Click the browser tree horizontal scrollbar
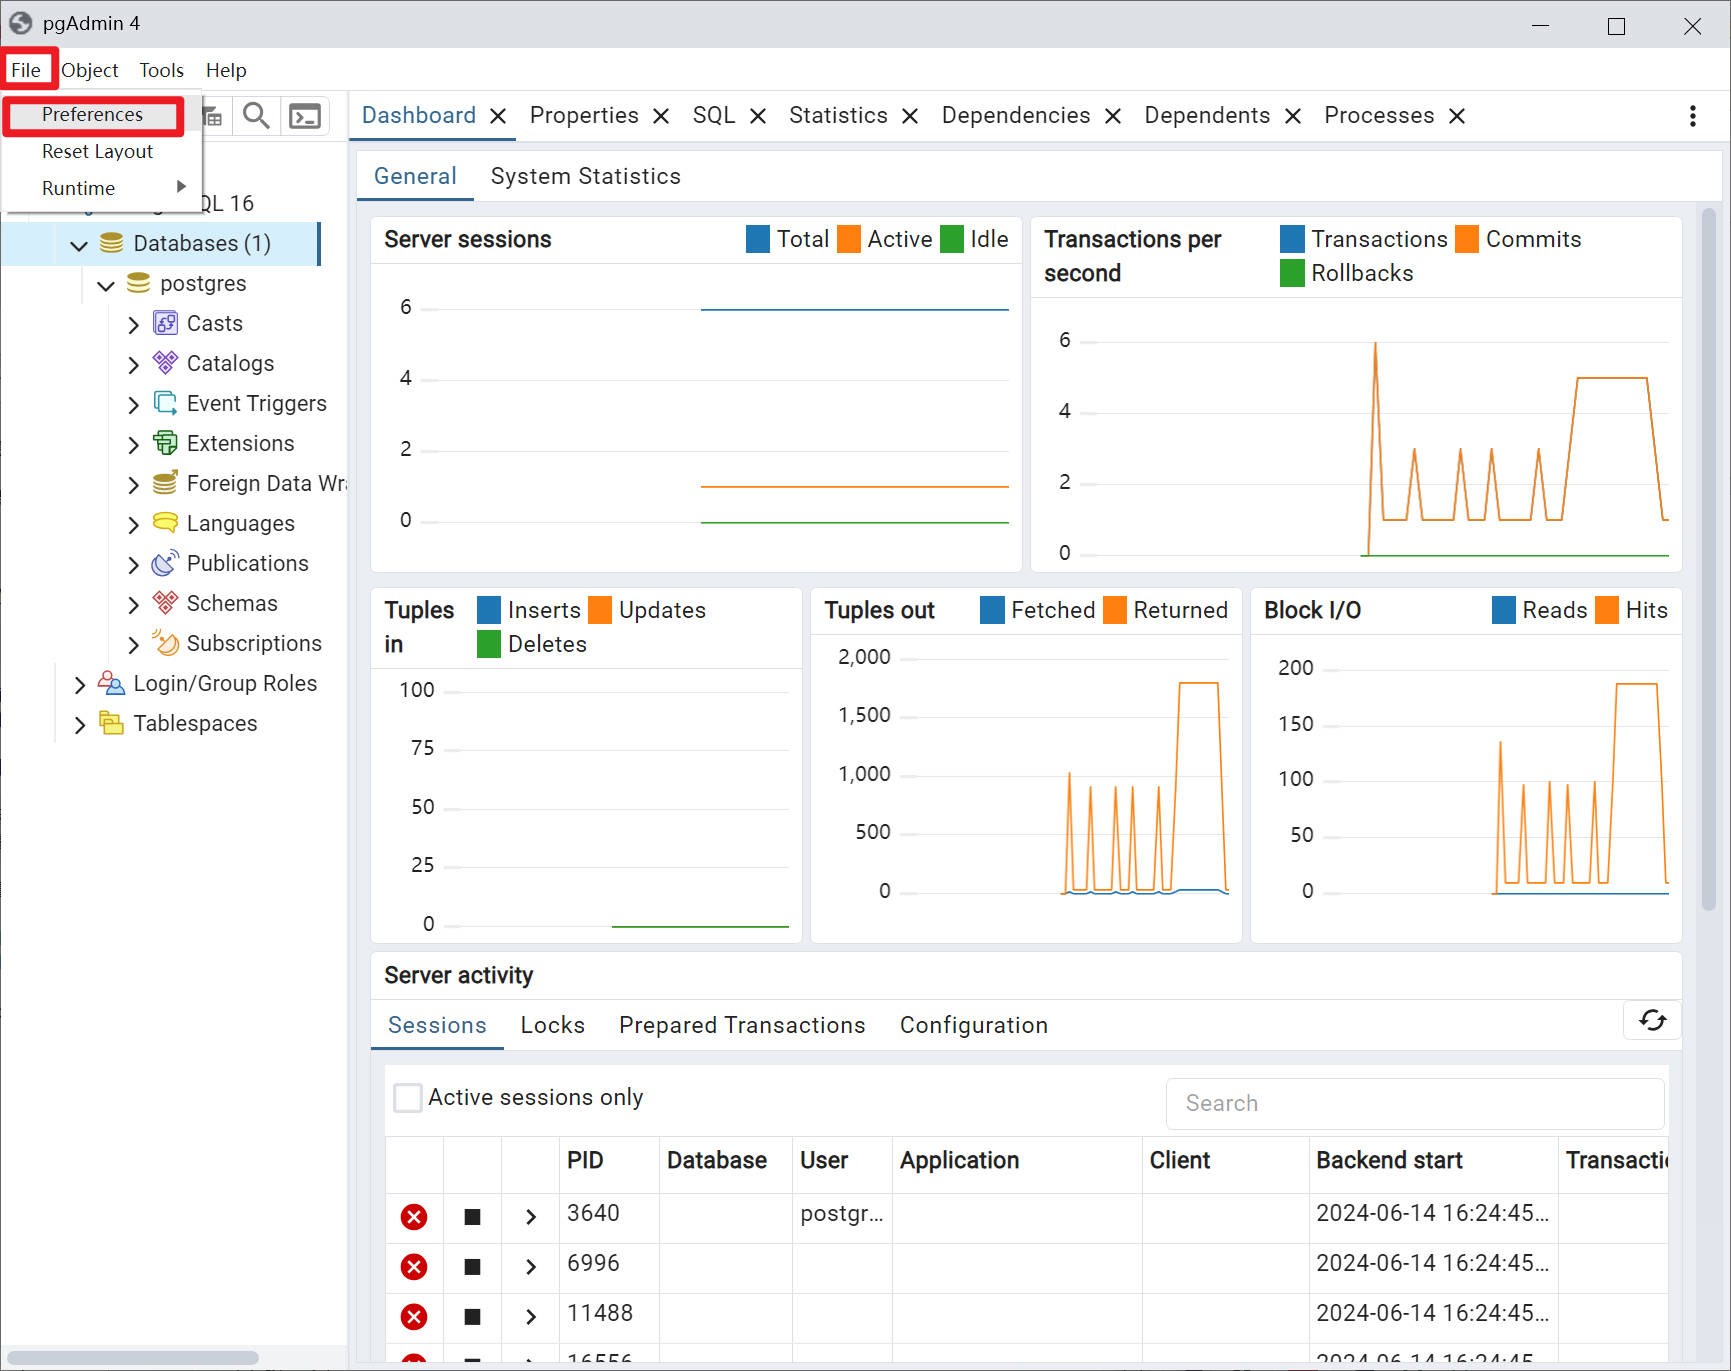 (x=133, y=1357)
